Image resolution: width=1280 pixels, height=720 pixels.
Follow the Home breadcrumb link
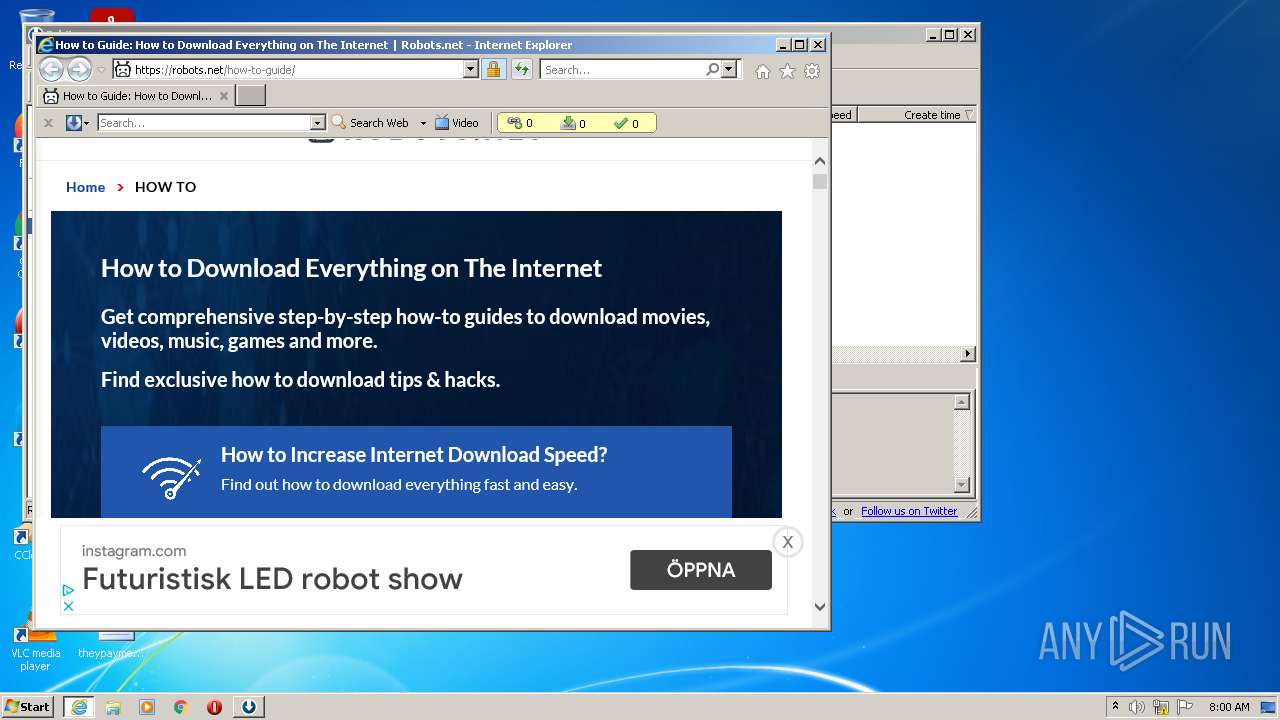click(x=85, y=187)
